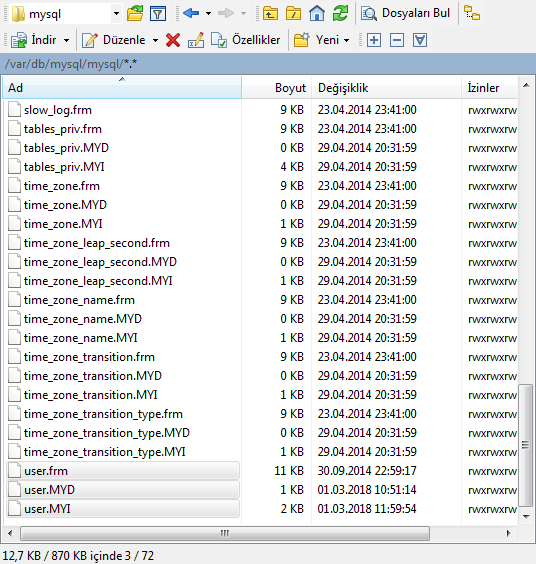The image size is (536, 564).
Task: Select the time_zone_name.frm file
Action: [x=80, y=300]
